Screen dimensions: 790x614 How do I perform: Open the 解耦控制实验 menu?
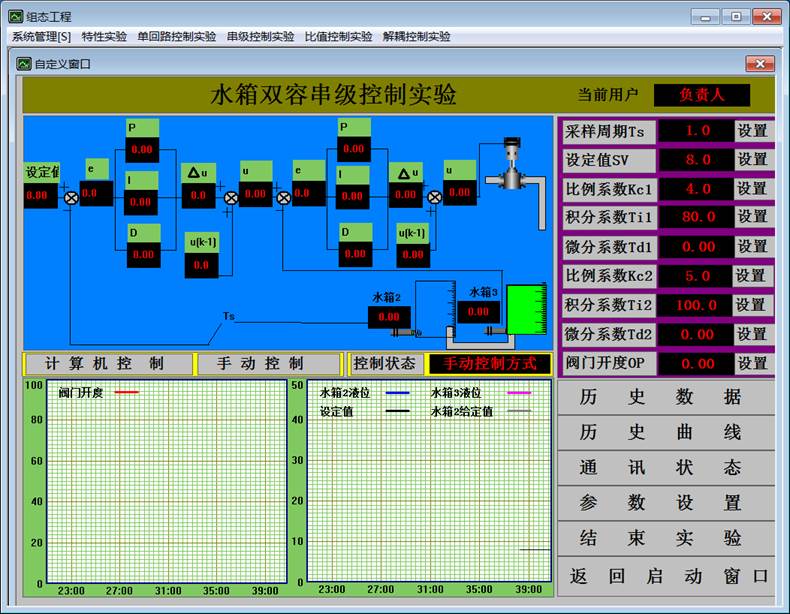click(x=416, y=37)
